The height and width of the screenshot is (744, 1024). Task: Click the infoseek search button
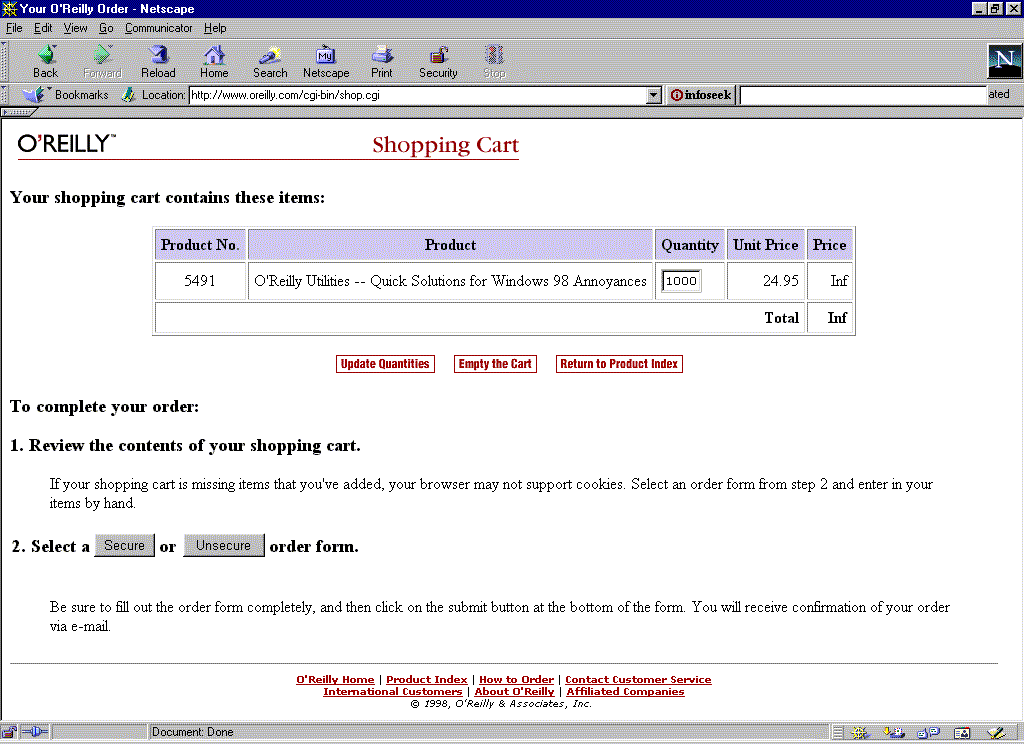tap(701, 95)
